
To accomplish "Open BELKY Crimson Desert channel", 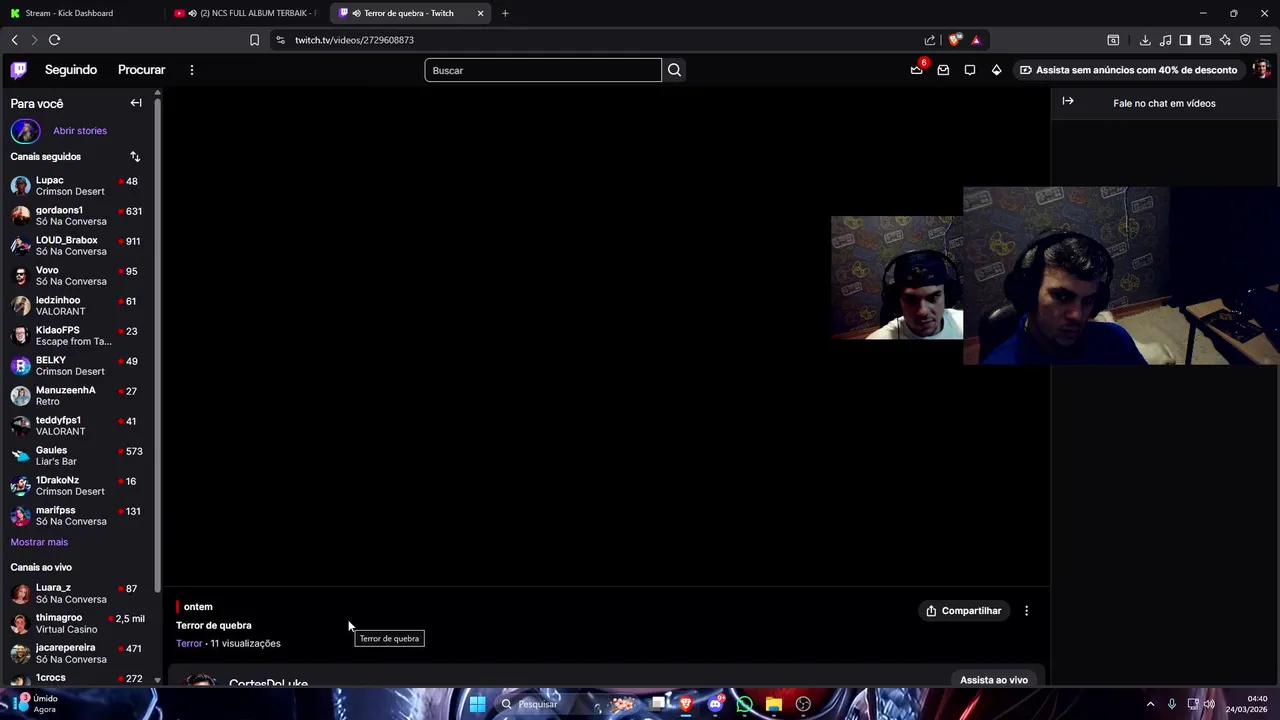I will [x=78, y=366].
